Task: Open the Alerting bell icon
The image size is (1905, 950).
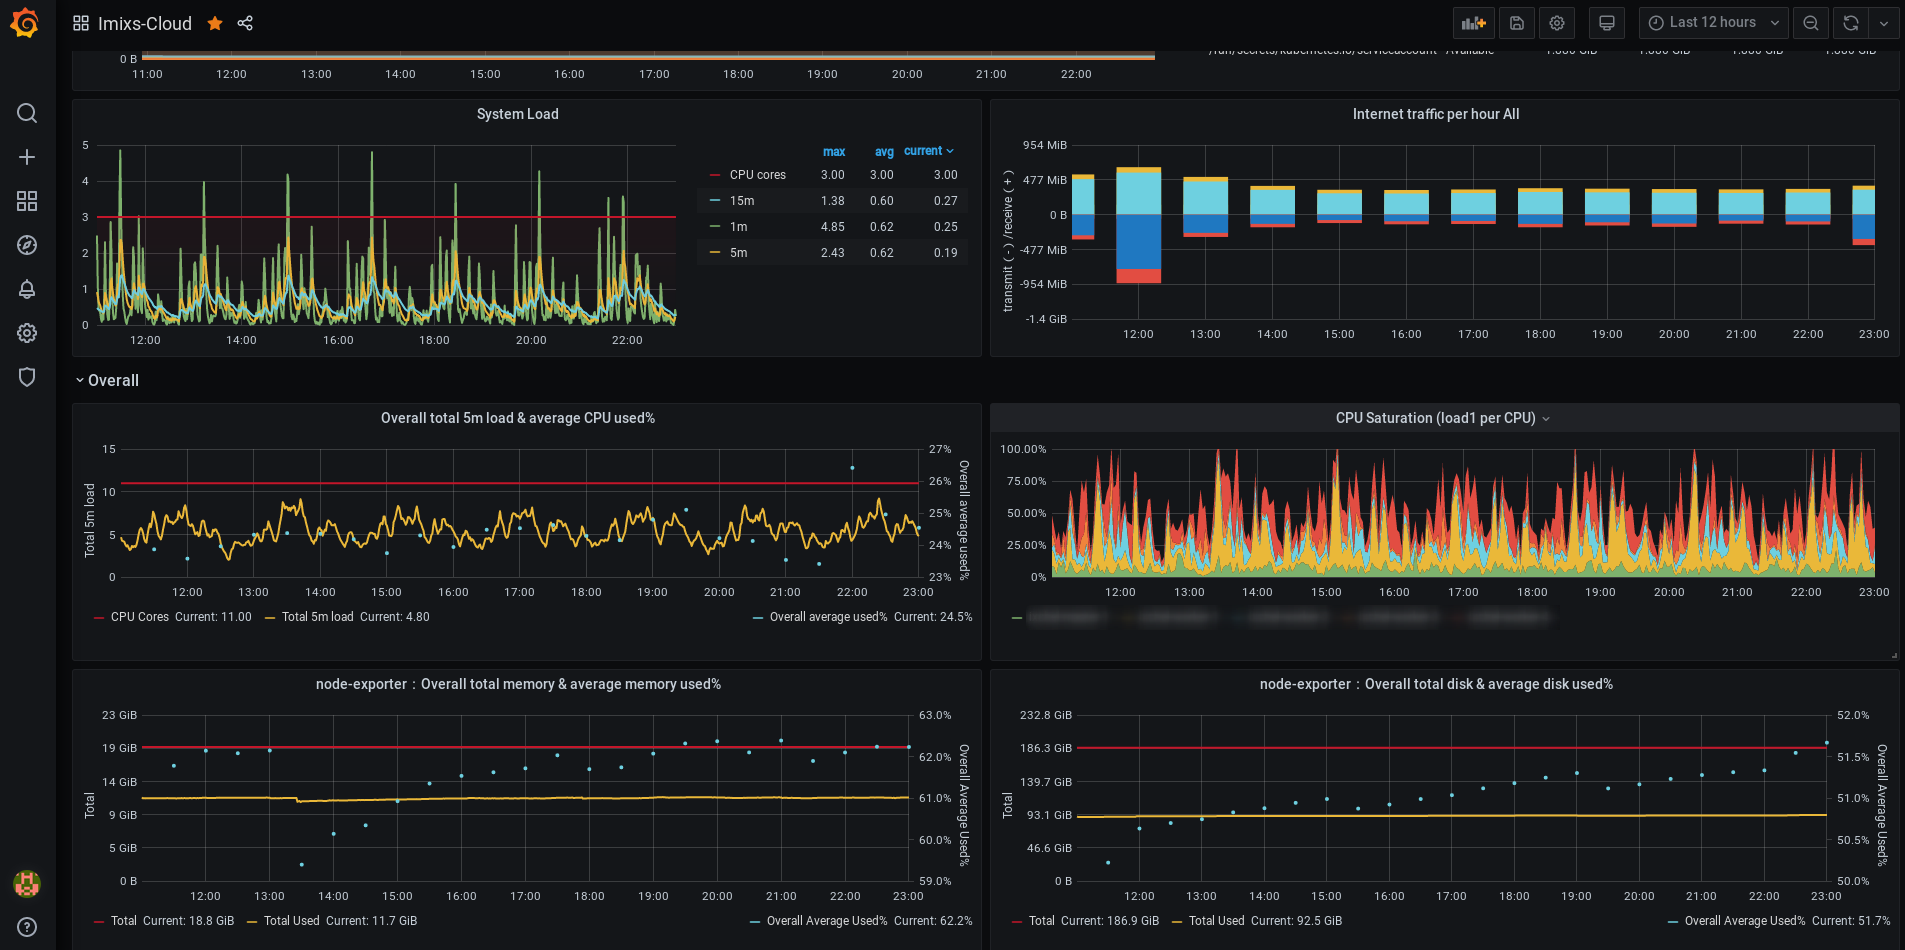Action: 27,289
